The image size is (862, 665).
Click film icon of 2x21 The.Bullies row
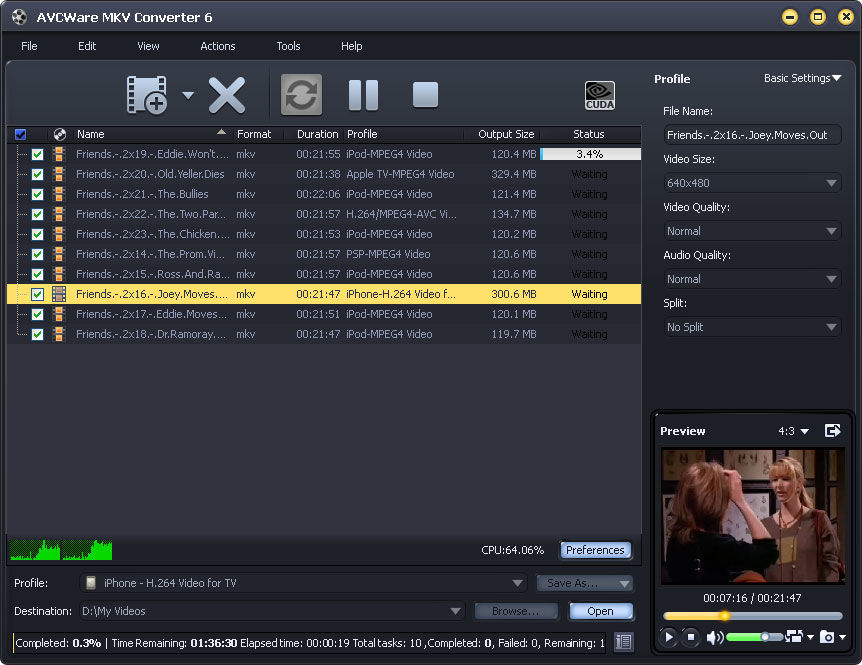click(x=59, y=195)
